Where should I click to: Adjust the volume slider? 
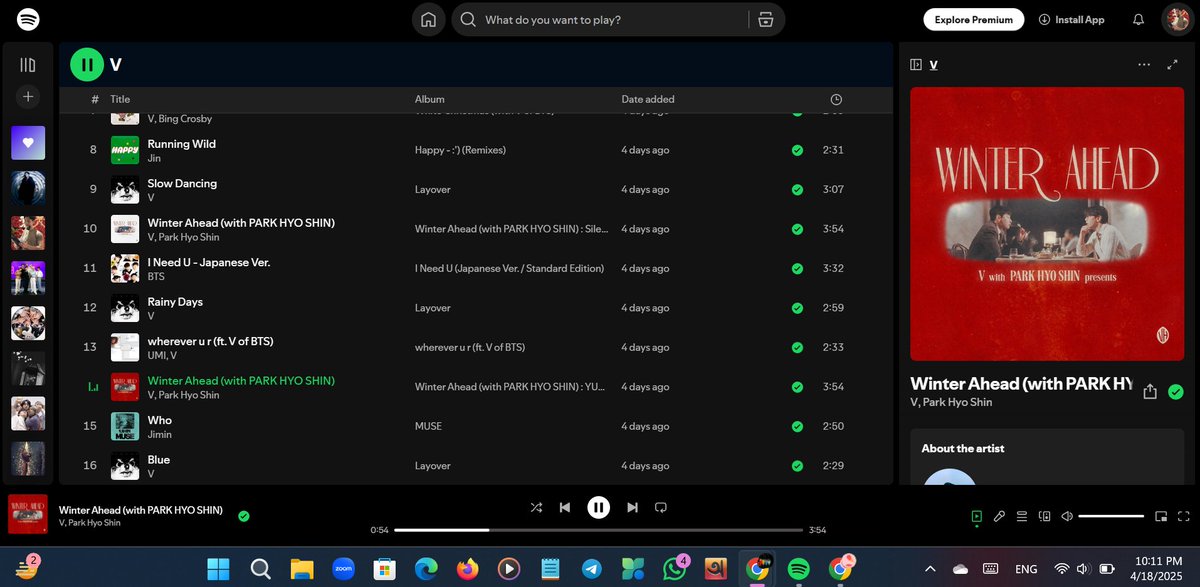tap(1111, 516)
